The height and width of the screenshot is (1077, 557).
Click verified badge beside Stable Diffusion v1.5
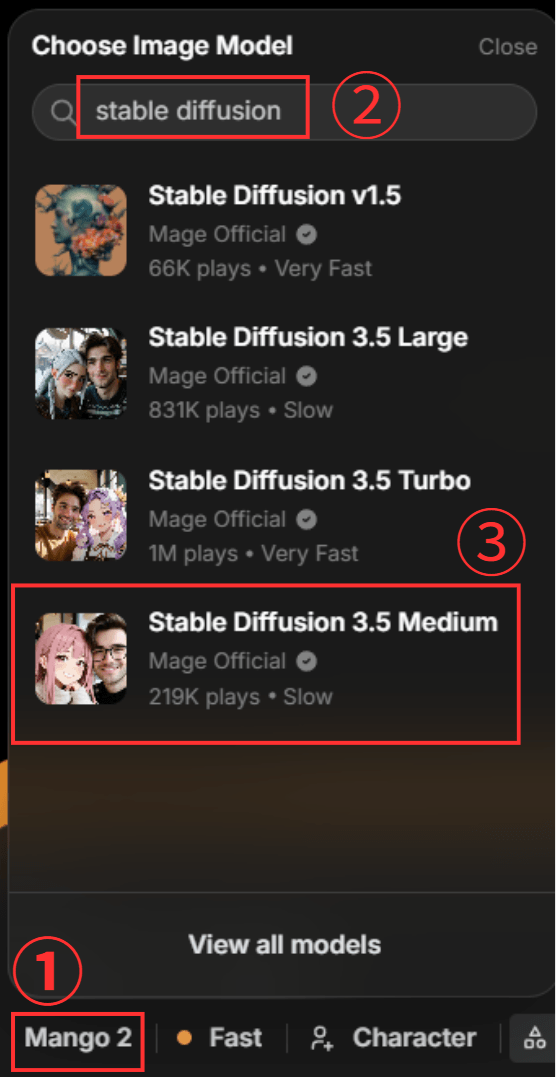coord(306,235)
